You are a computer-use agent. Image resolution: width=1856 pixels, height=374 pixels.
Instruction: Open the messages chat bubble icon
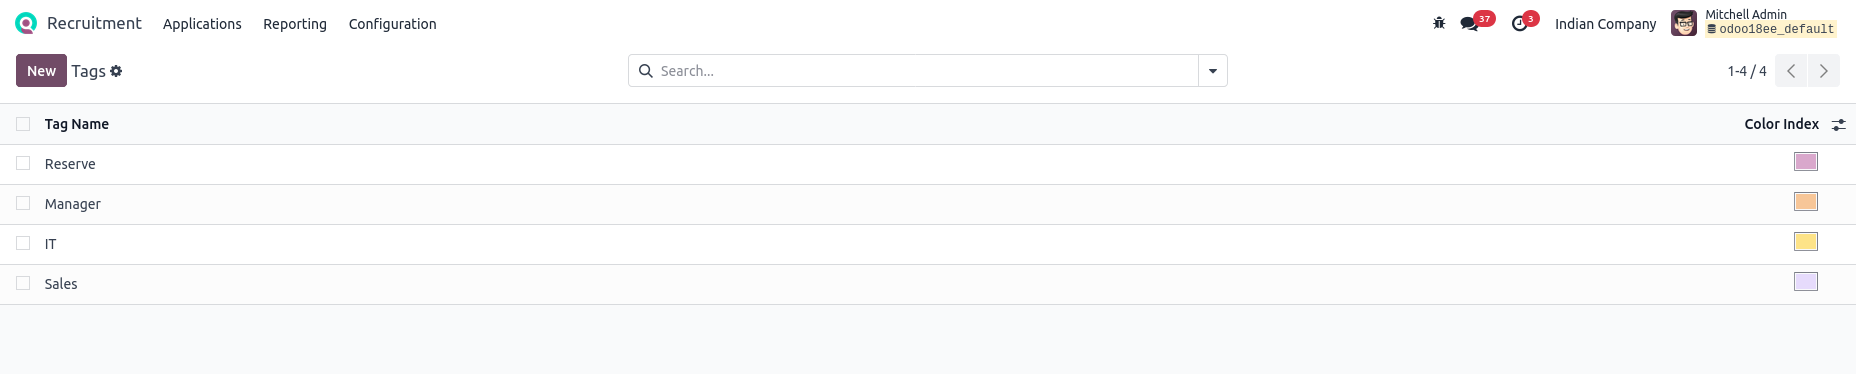(x=1469, y=24)
